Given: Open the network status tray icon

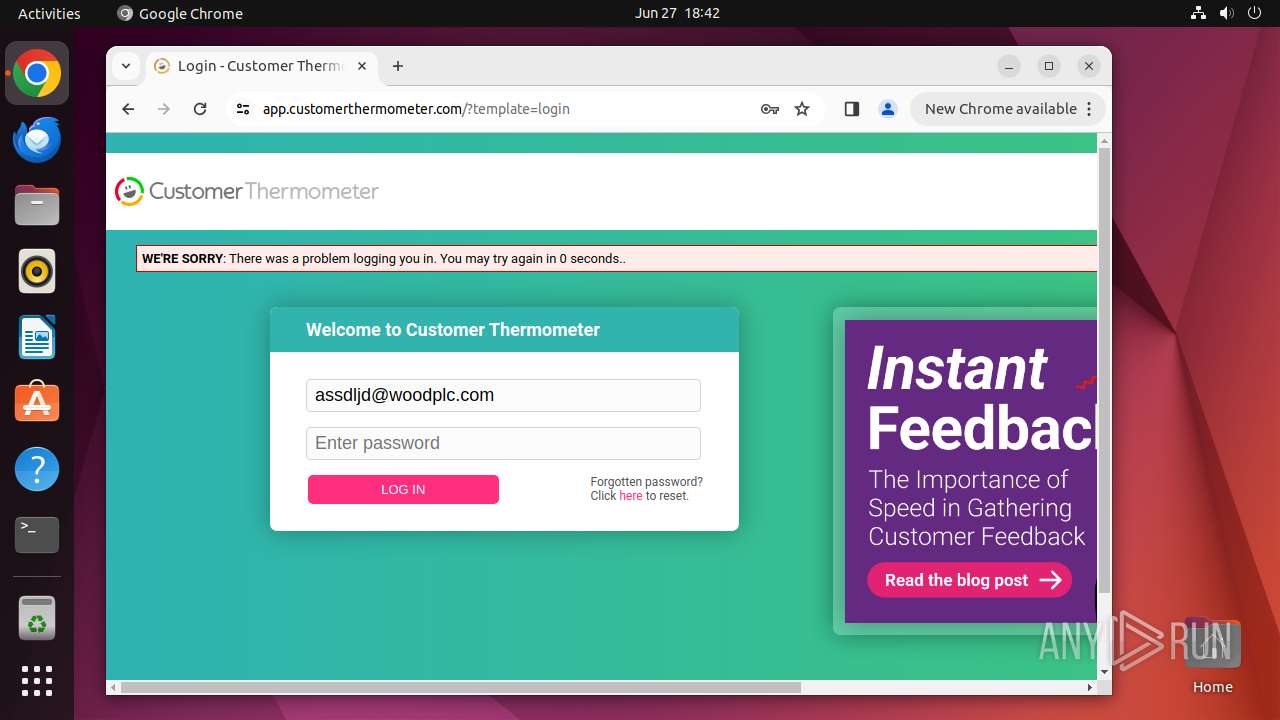Looking at the screenshot, I should tap(1199, 13).
